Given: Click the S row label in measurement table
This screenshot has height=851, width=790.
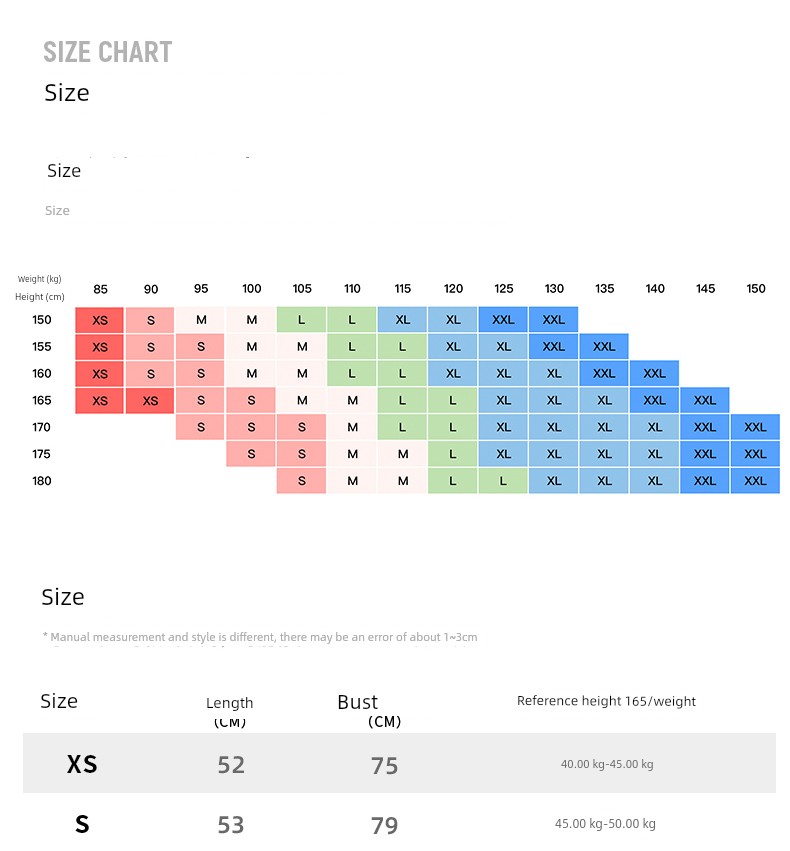Looking at the screenshot, I should pyautogui.click(x=82, y=825).
